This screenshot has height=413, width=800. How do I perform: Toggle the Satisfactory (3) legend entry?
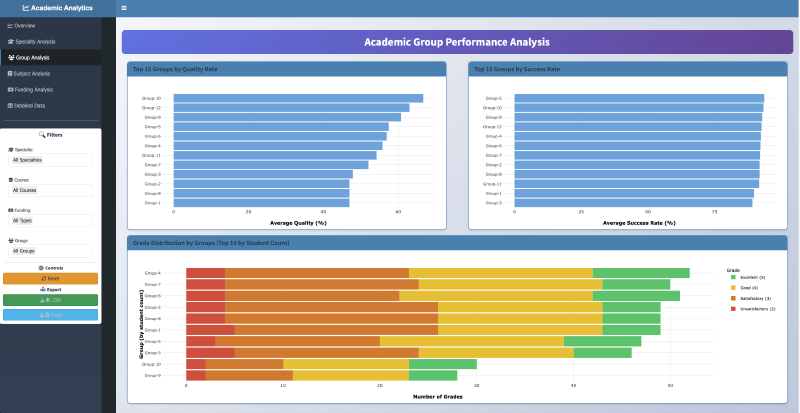751,299
